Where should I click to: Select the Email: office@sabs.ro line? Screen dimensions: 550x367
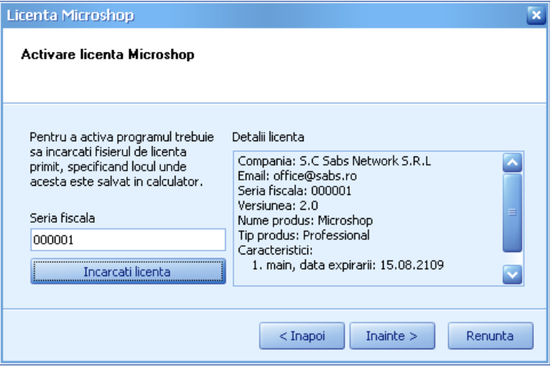point(297,175)
